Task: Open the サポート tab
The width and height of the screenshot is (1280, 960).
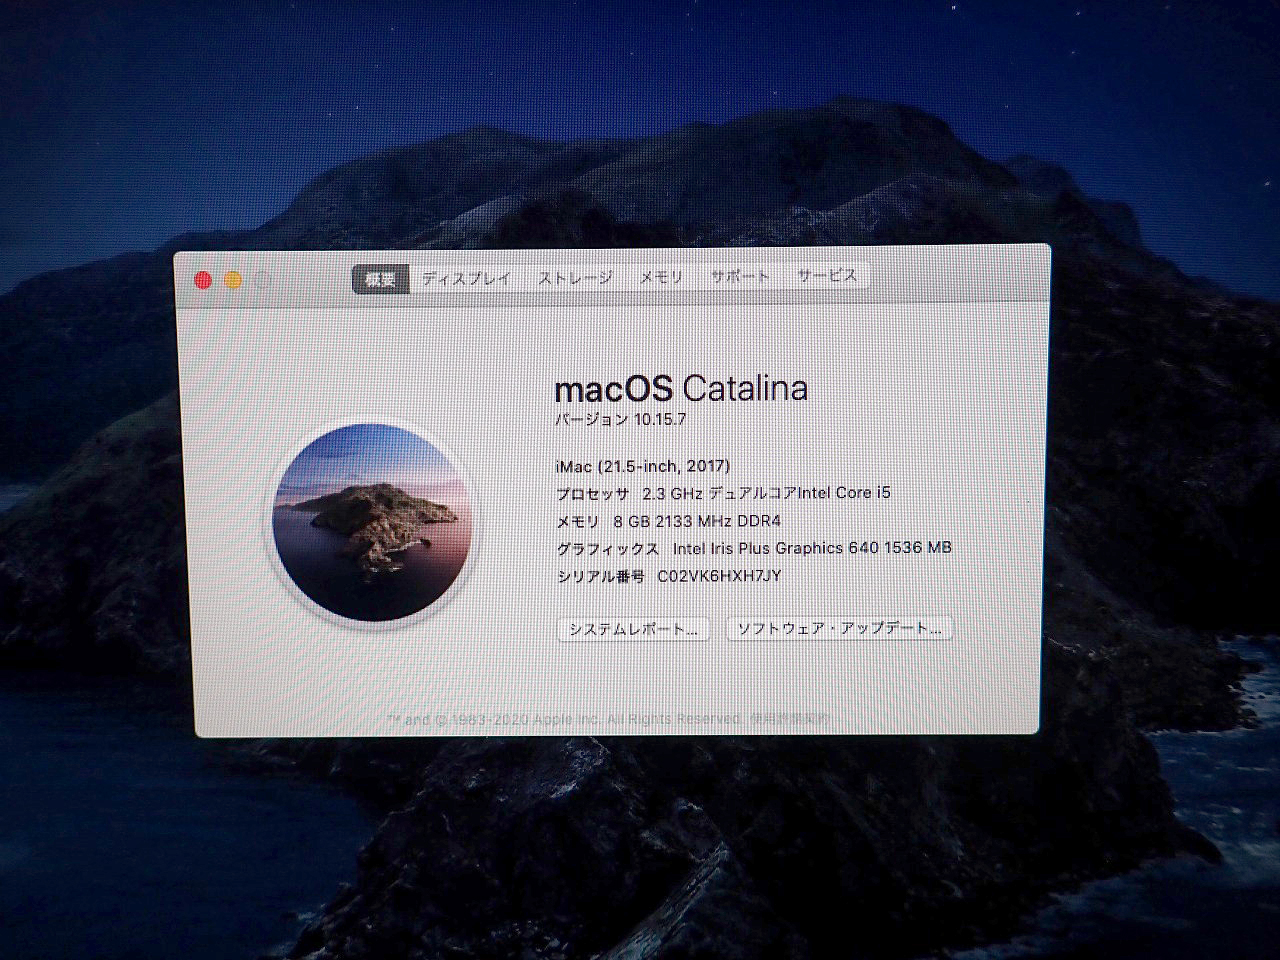Action: click(x=740, y=276)
